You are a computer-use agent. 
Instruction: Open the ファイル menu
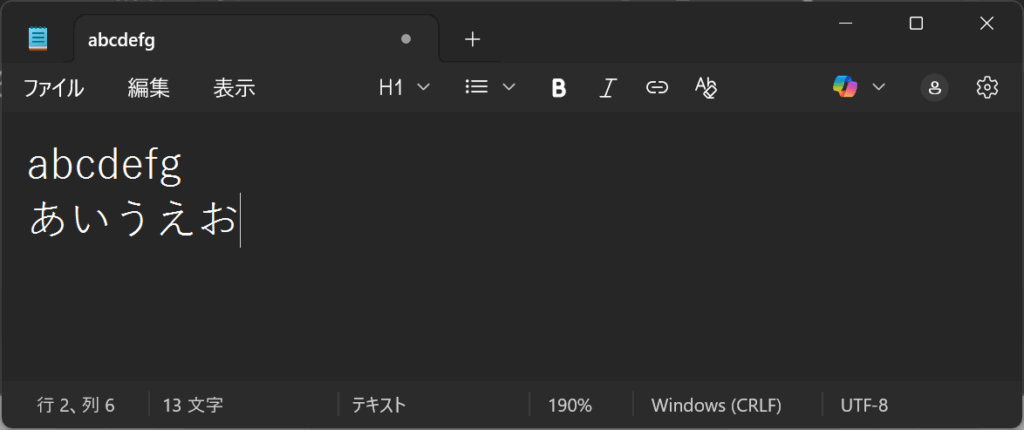pyautogui.click(x=53, y=88)
